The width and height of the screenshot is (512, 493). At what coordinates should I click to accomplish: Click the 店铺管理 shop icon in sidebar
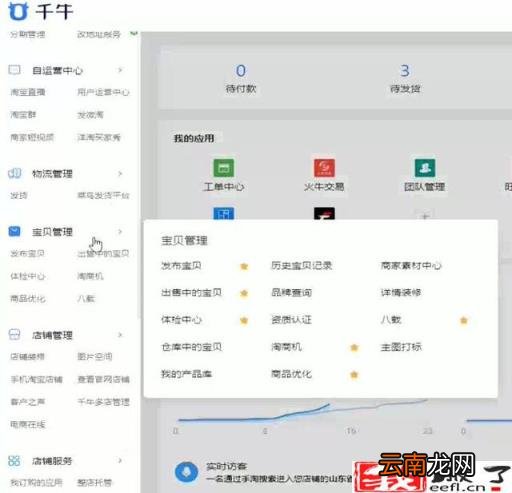pyautogui.click(x=14, y=334)
